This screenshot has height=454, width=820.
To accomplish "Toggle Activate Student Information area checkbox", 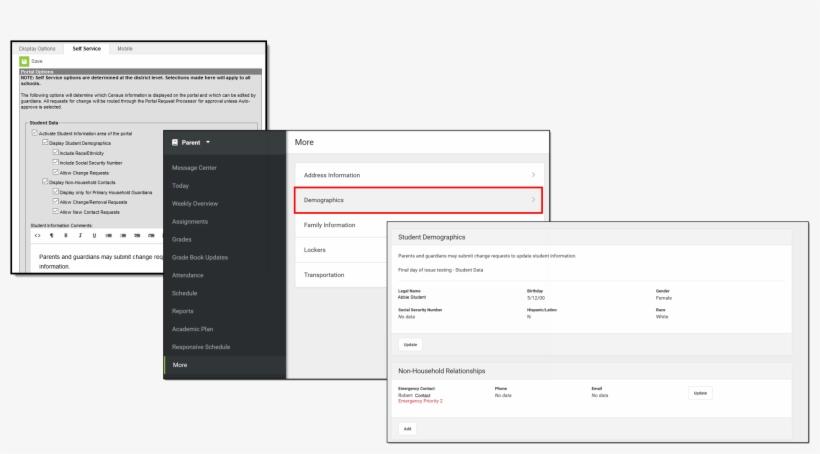I will [x=35, y=133].
